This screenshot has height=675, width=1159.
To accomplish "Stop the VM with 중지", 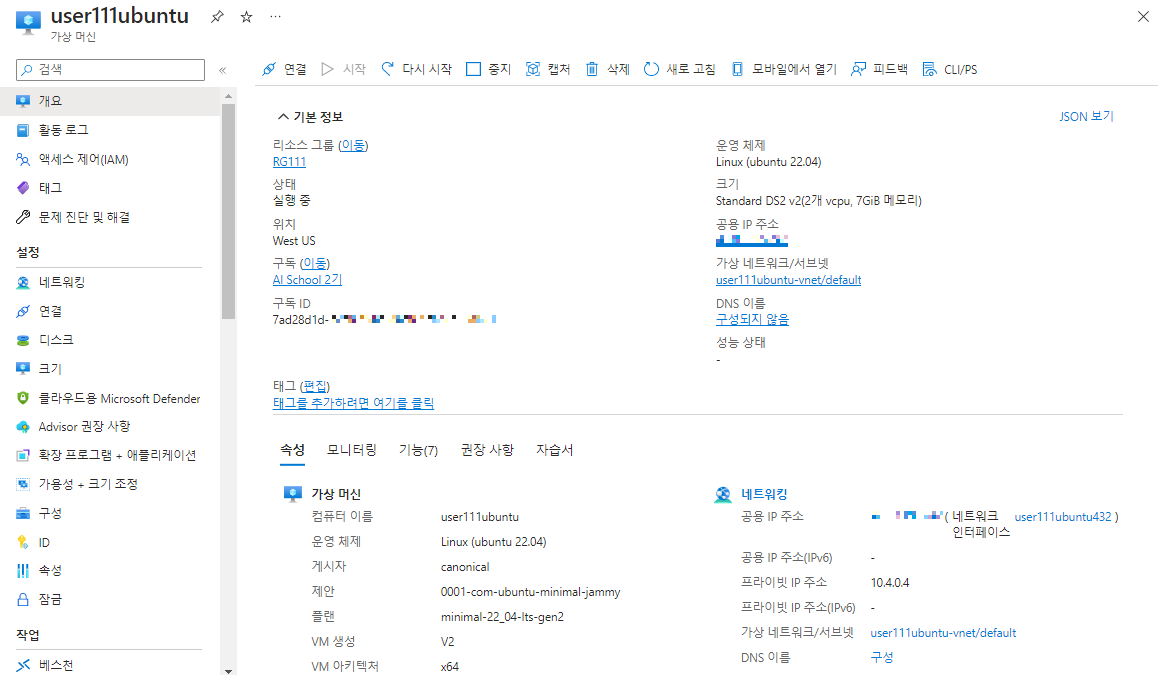I will (489, 69).
